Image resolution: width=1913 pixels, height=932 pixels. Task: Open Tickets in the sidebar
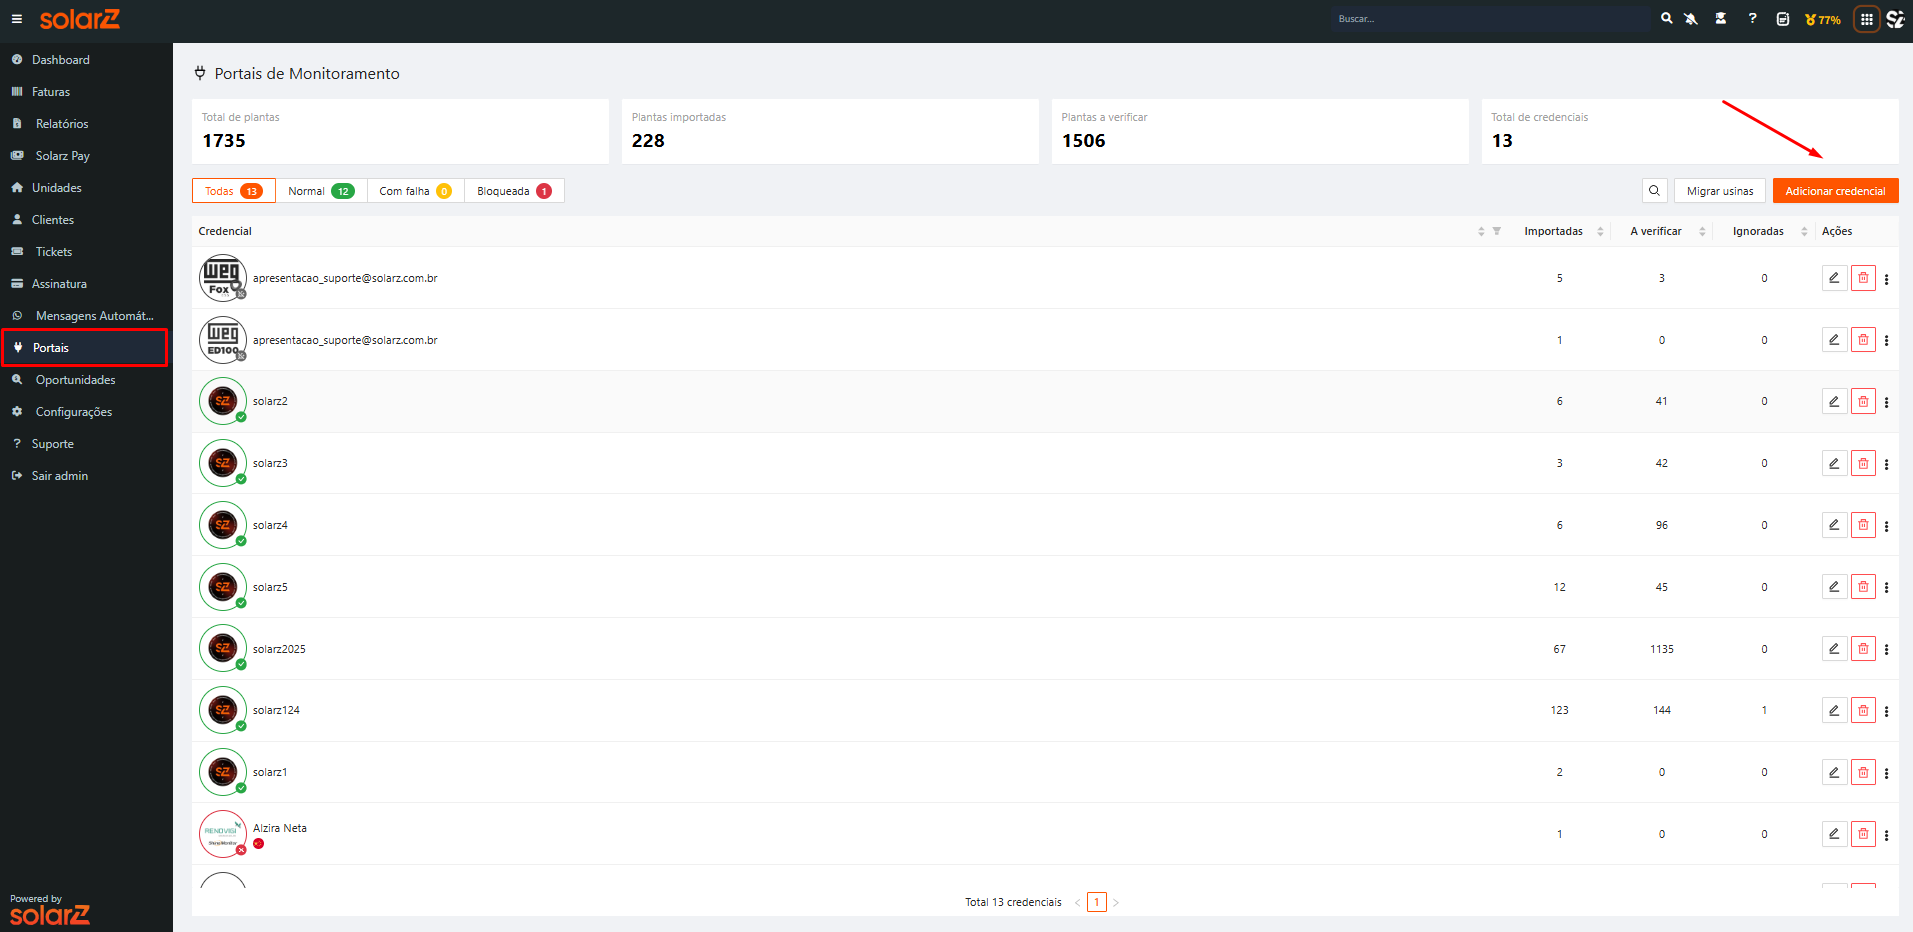pyautogui.click(x=86, y=252)
